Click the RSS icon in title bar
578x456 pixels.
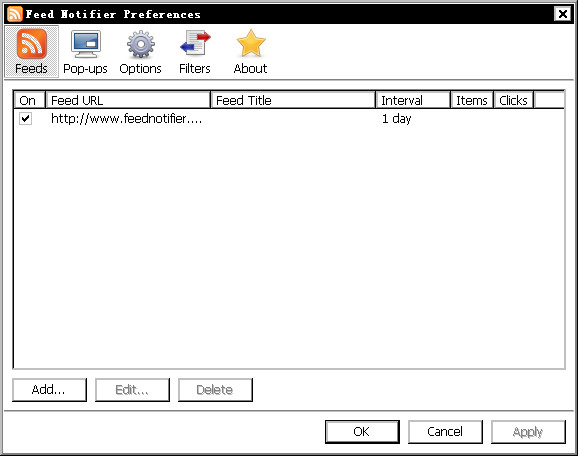15,14
